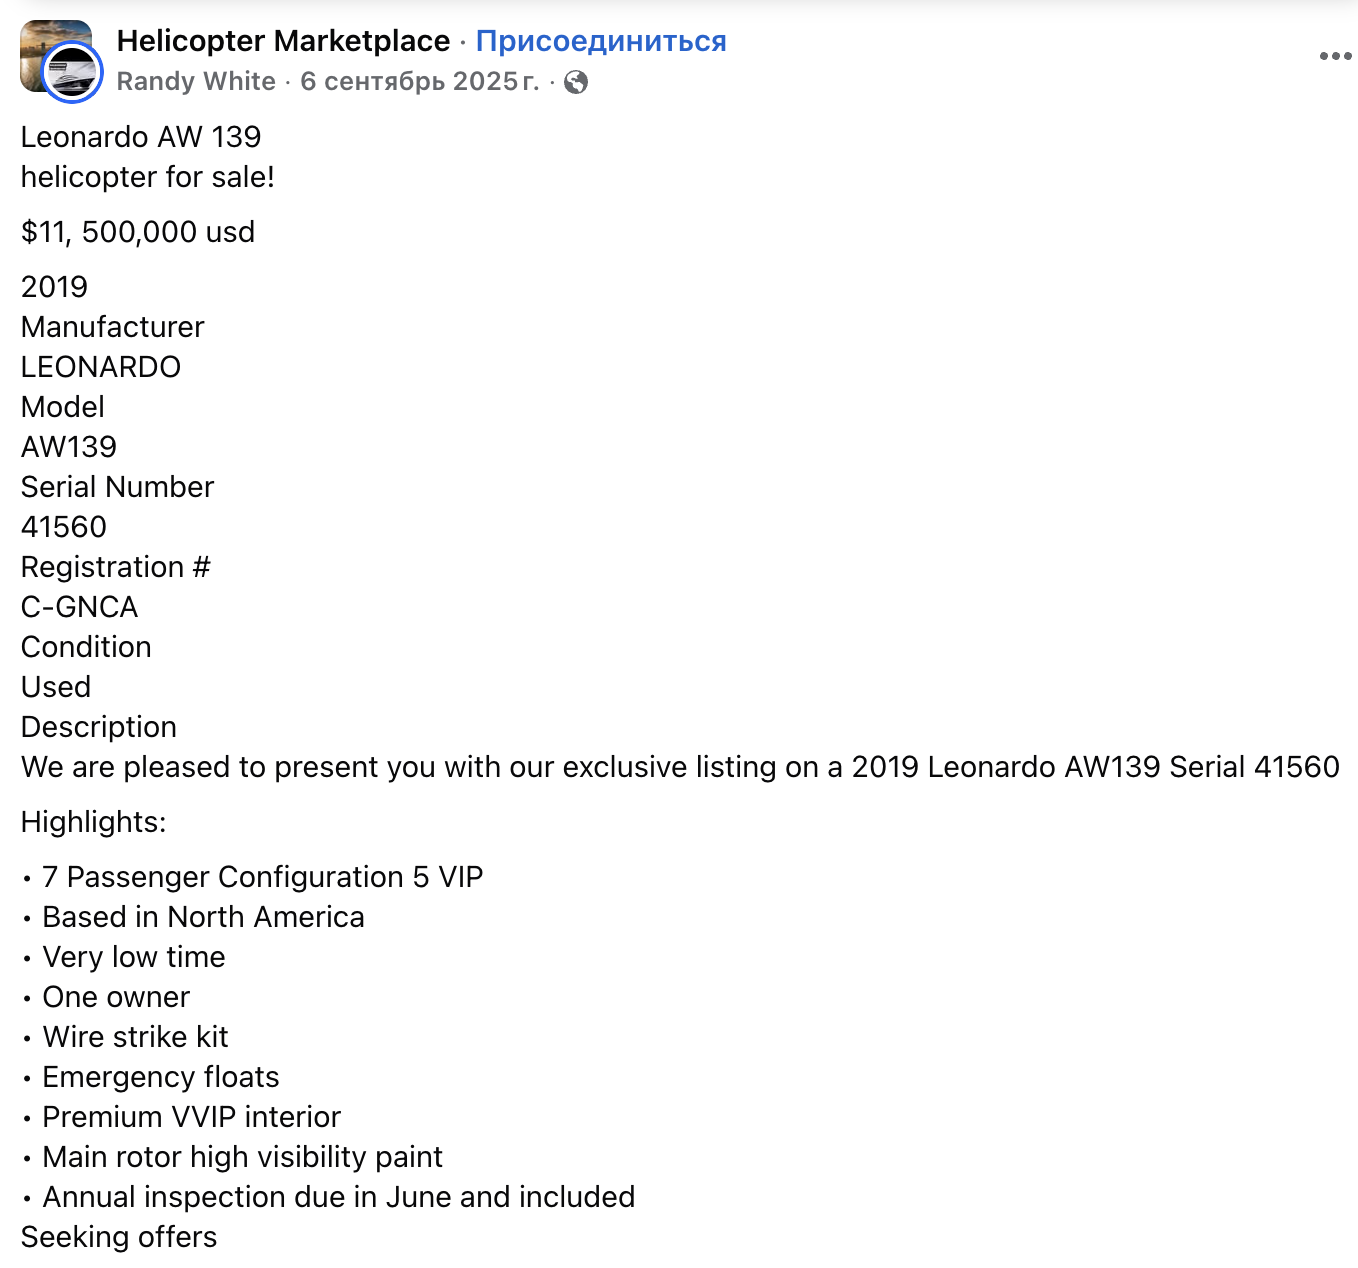Click the 'Highlights:' heading text
Viewport: 1358px width, 1268px height.
click(x=94, y=822)
